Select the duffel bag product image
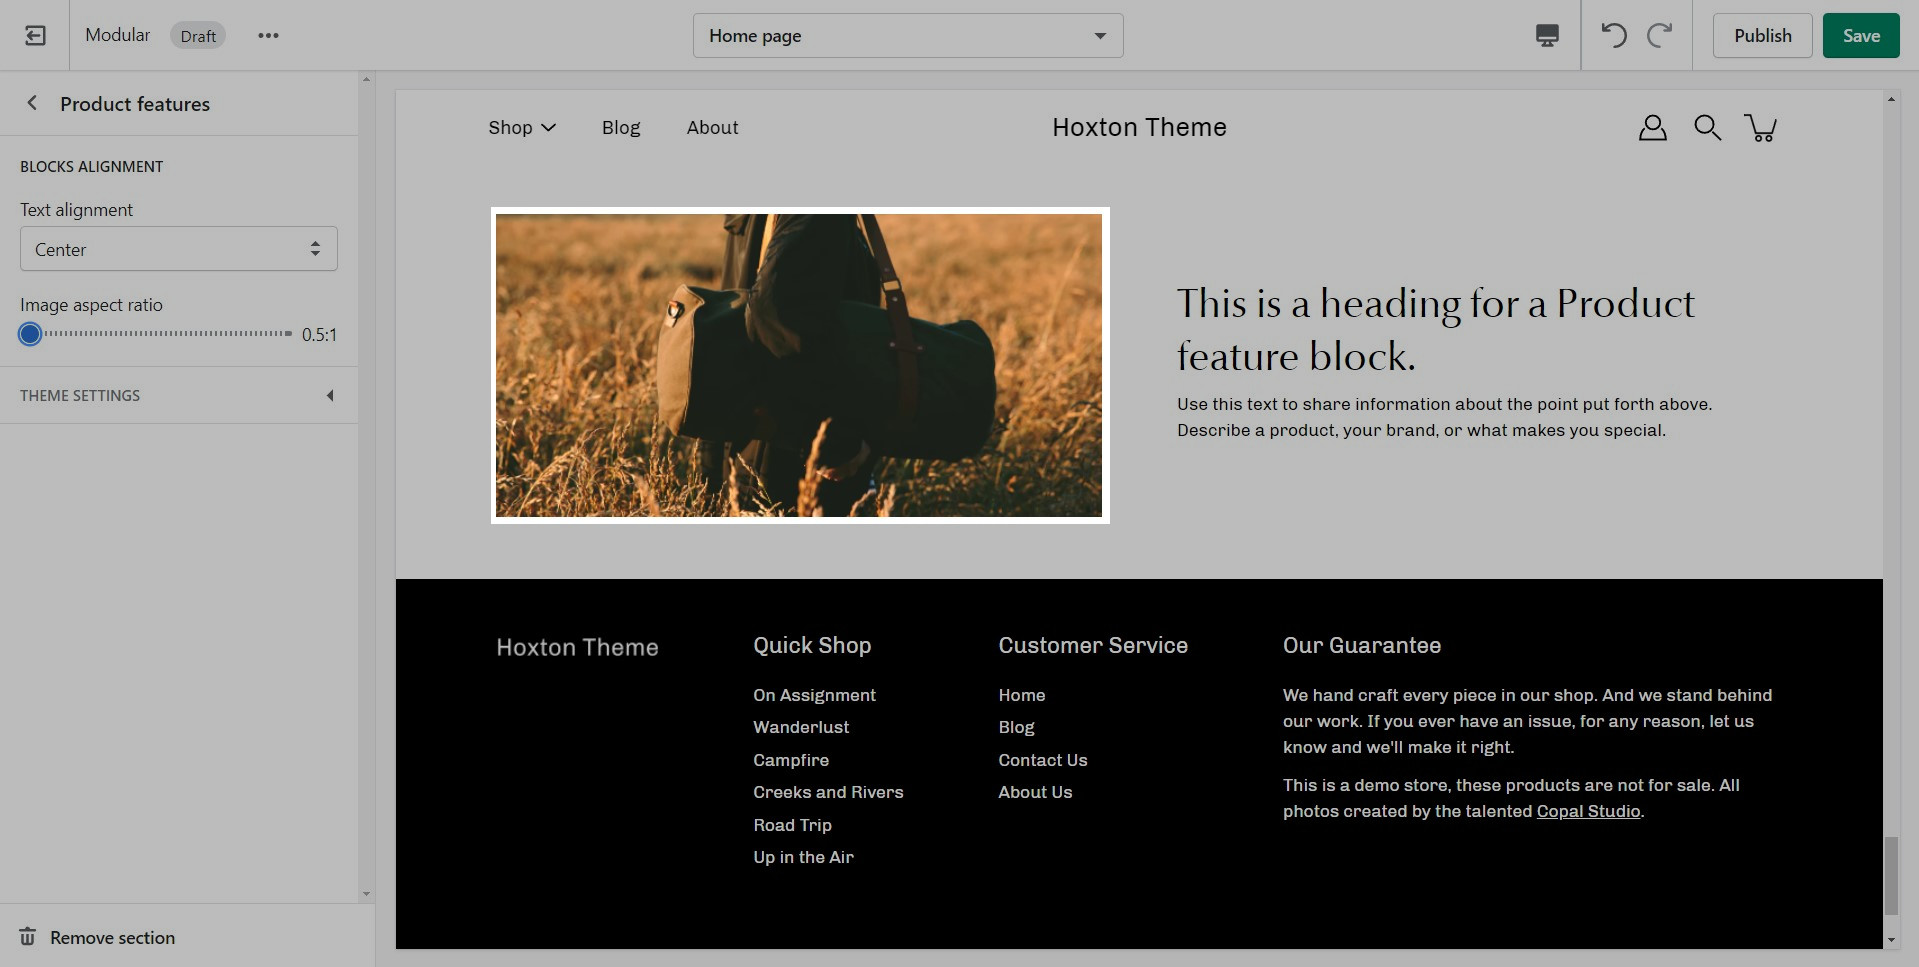Screen dimensions: 1919x967 pyautogui.click(x=799, y=365)
